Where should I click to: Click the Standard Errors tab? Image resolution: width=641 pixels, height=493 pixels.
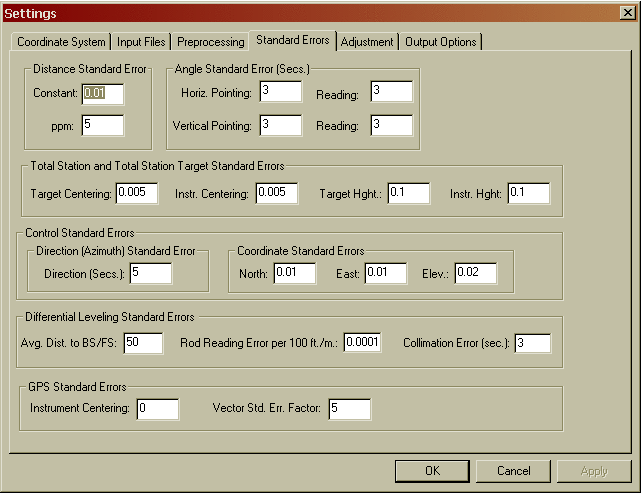click(293, 40)
